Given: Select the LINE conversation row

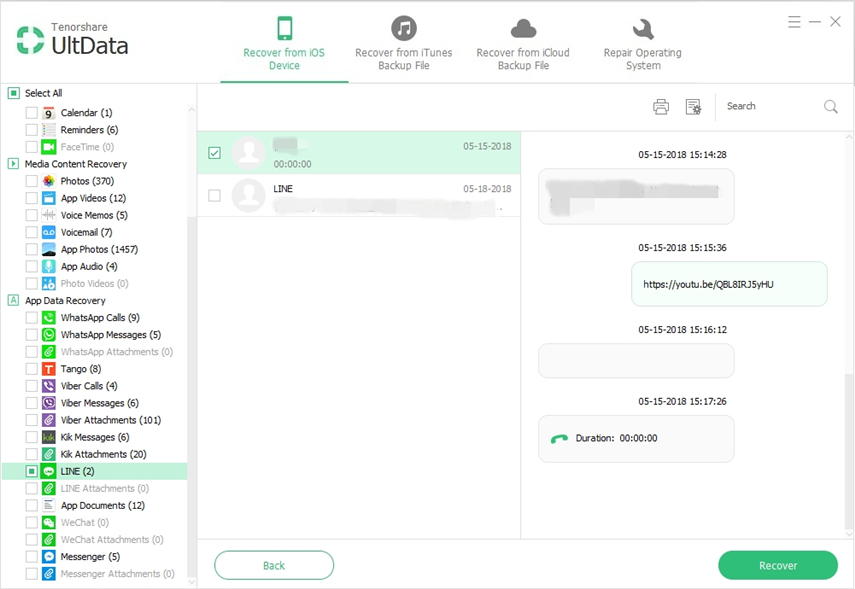Looking at the screenshot, I should (x=359, y=195).
